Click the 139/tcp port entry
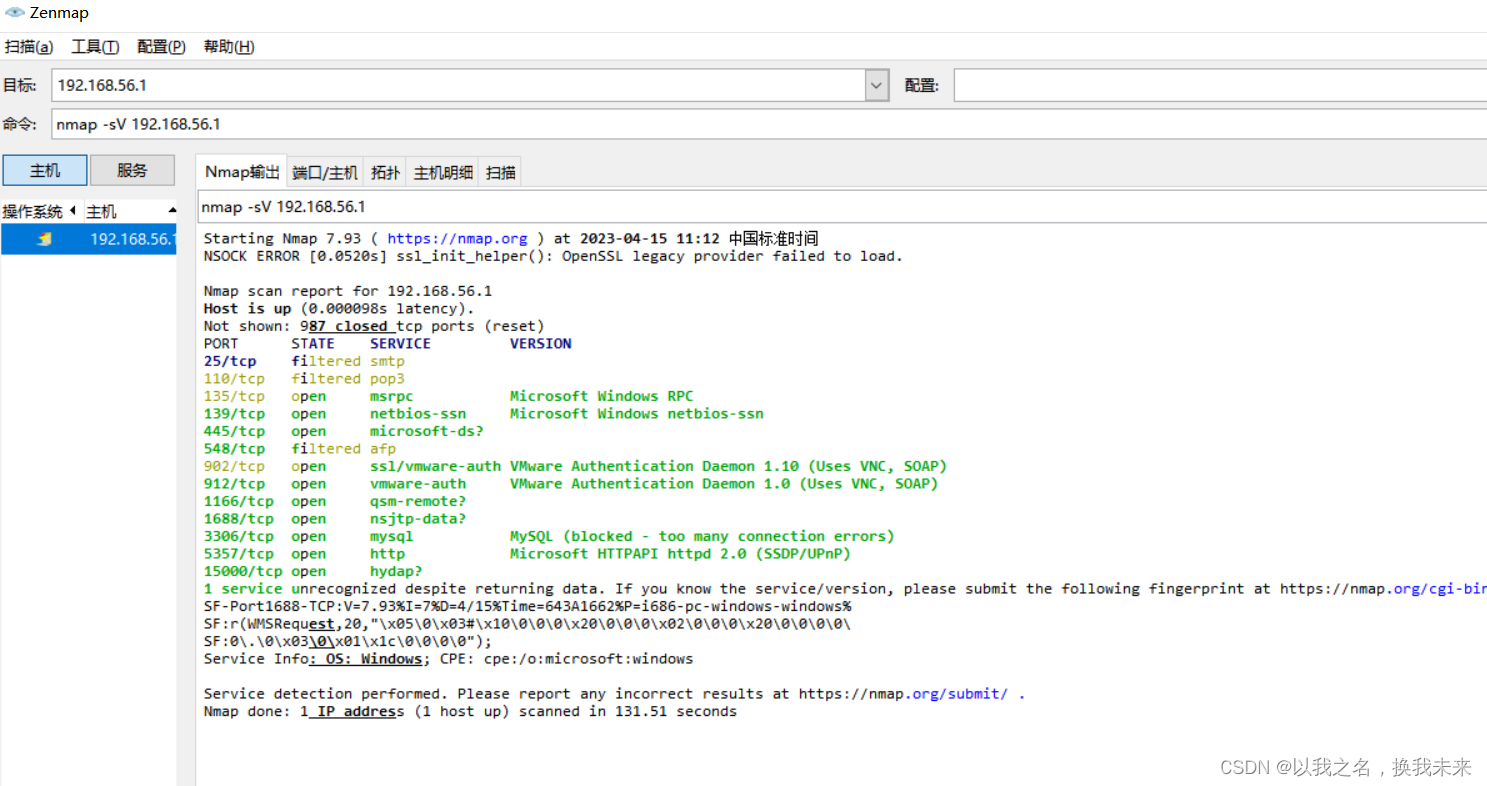The height and width of the screenshot is (786, 1487). (x=234, y=414)
